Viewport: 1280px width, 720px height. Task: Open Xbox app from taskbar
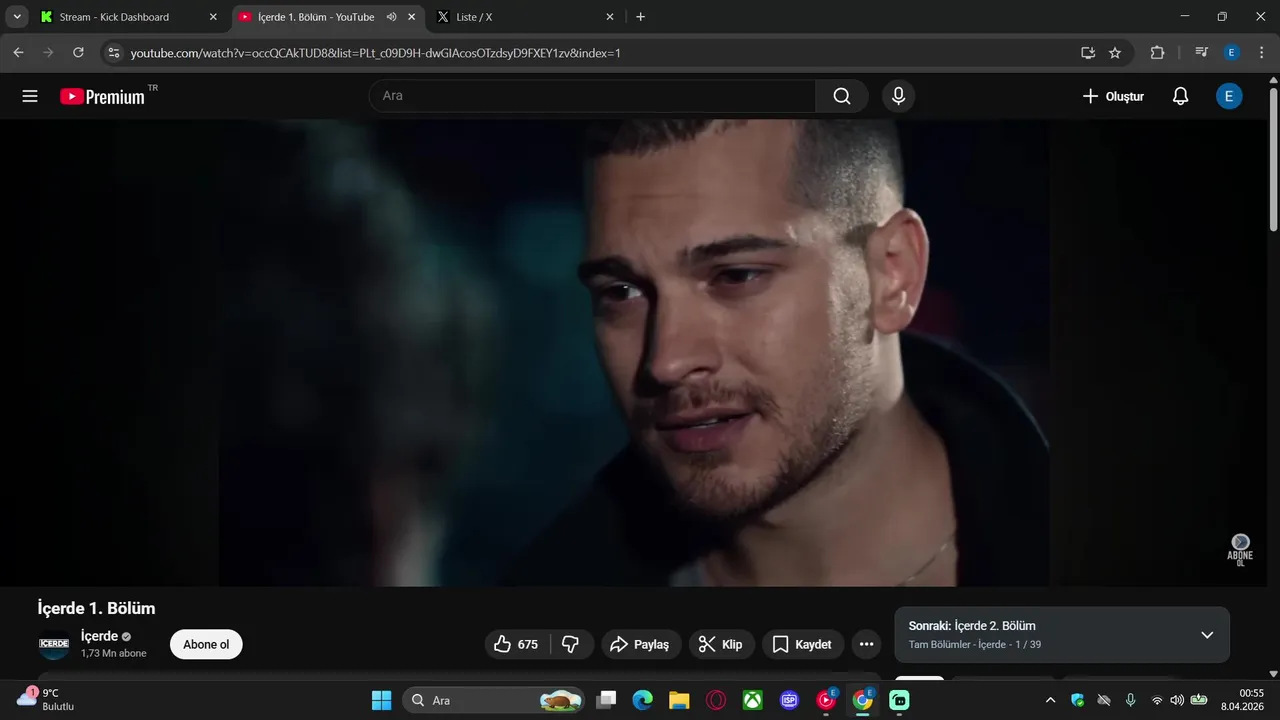pyautogui.click(x=752, y=700)
